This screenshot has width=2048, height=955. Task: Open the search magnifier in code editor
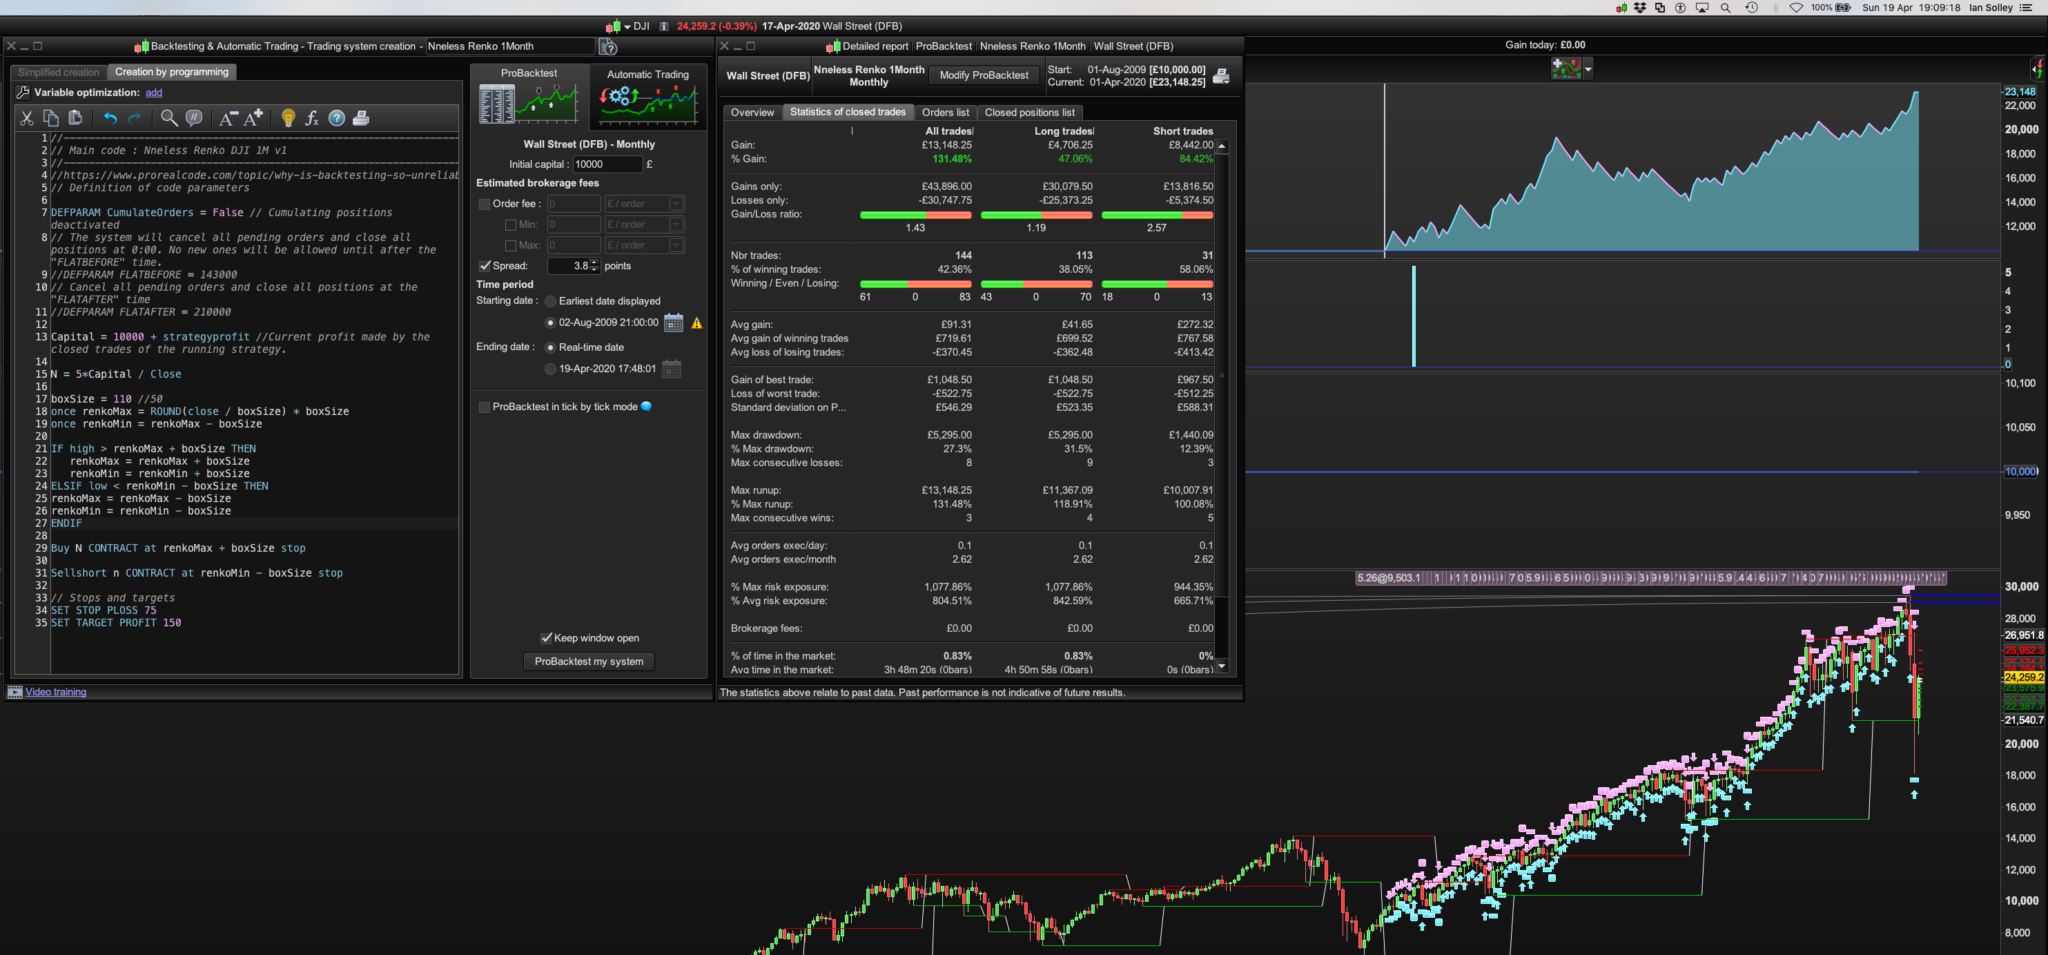[169, 118]
